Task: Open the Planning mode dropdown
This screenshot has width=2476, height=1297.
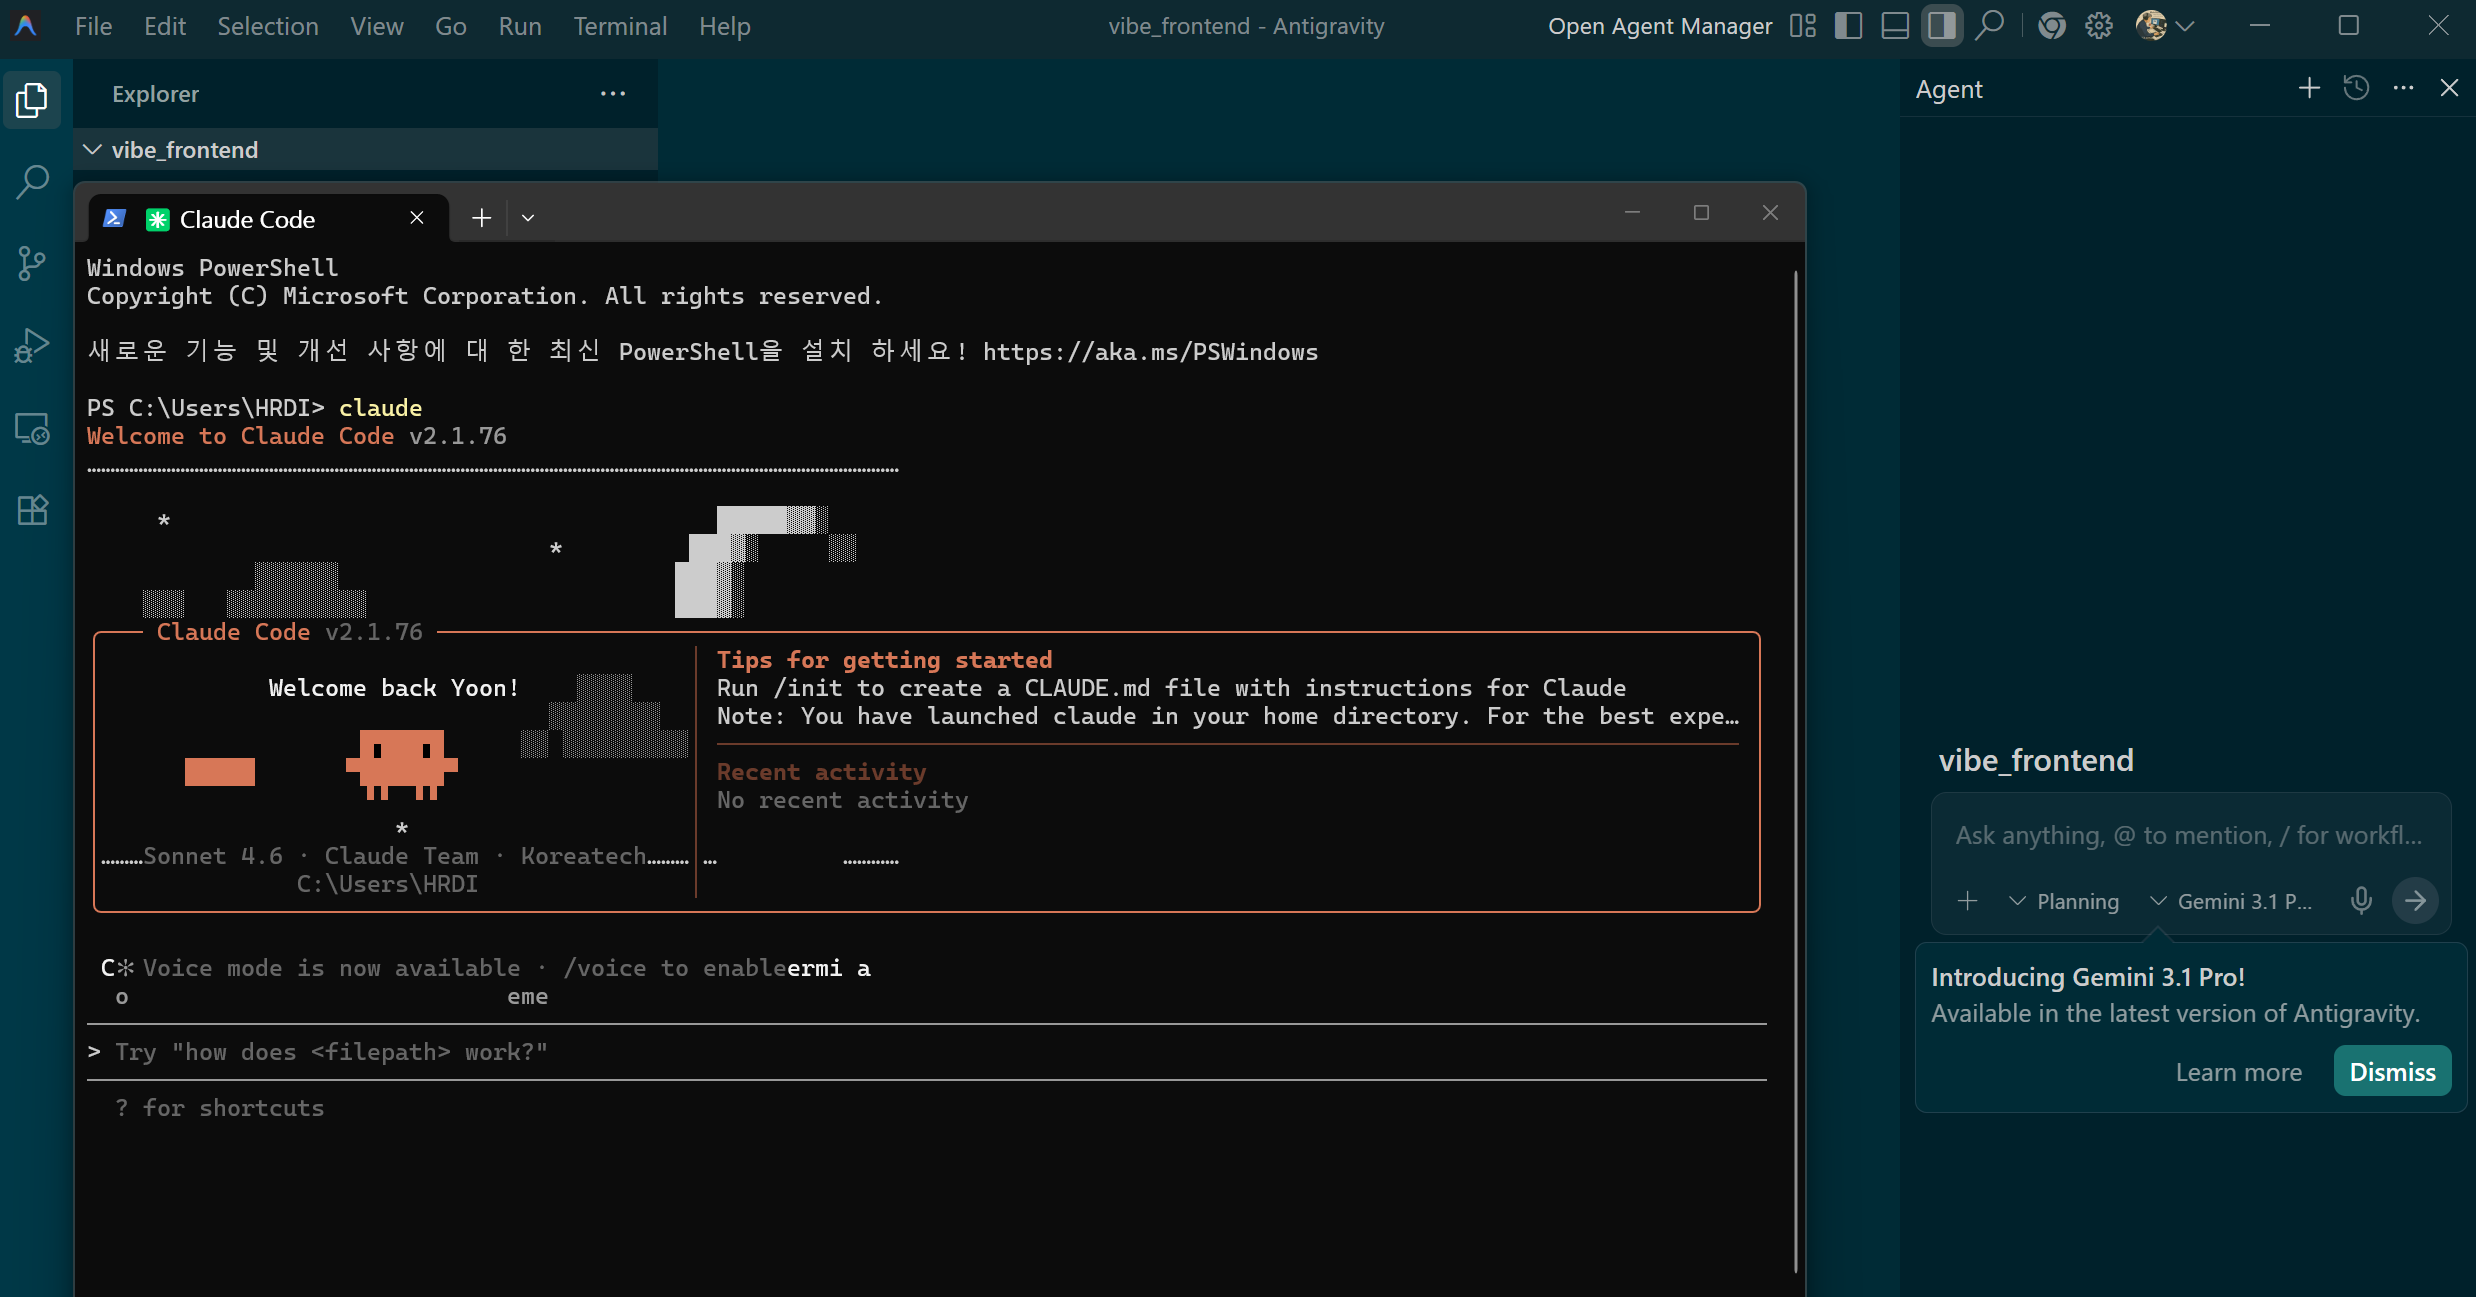Action: [2065, 902]
